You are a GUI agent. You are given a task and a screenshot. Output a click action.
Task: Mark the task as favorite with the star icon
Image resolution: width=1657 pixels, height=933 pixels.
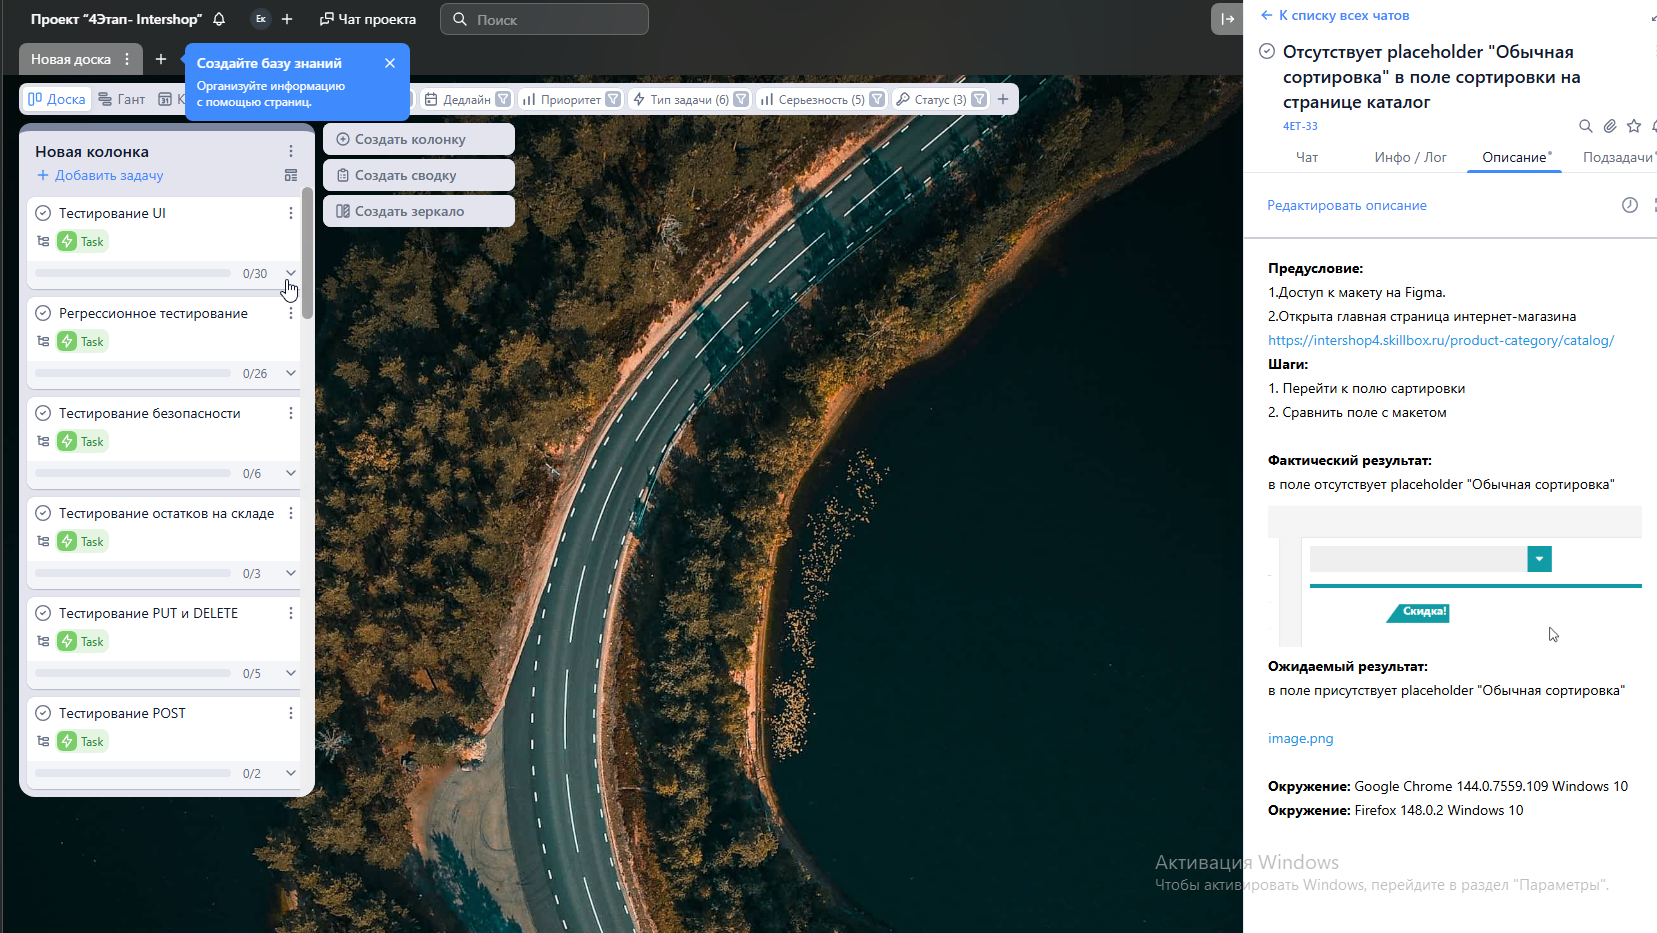(1634, 126)
